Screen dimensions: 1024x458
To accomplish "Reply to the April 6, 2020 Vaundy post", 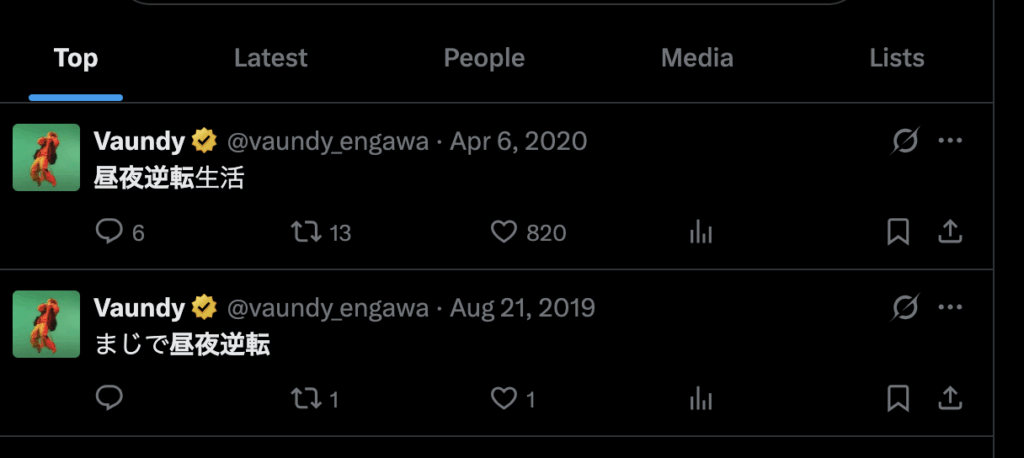I will [x=108, y=233].
